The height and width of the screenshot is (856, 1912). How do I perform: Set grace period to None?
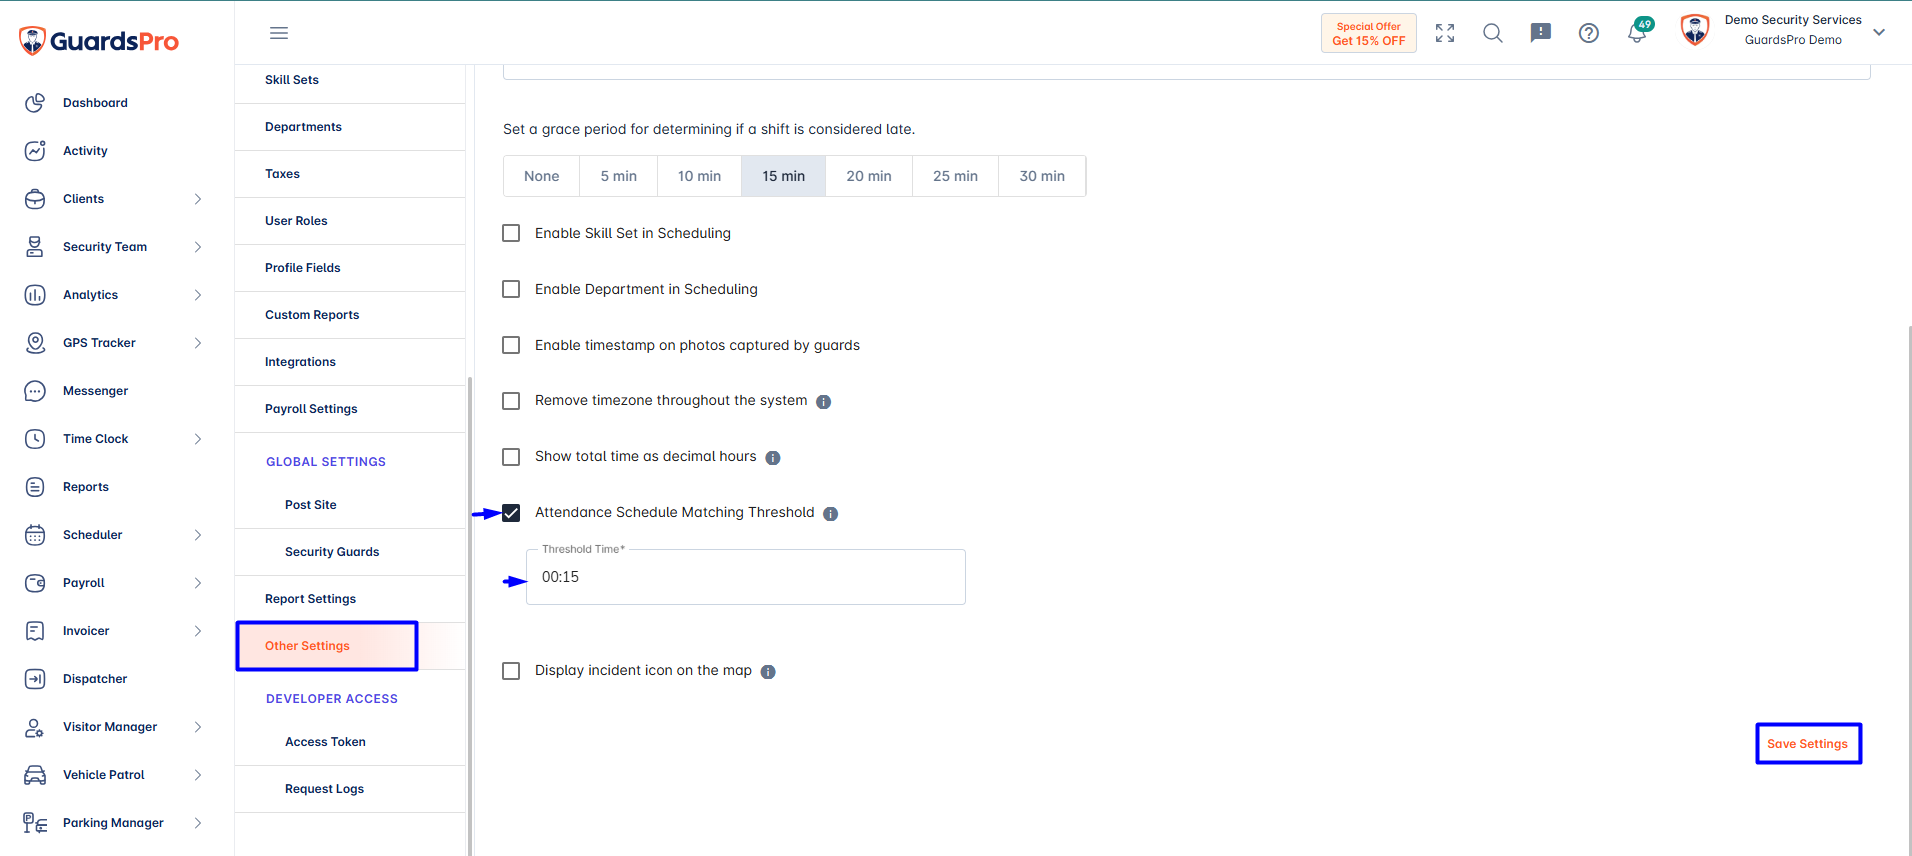click(541, 176)
